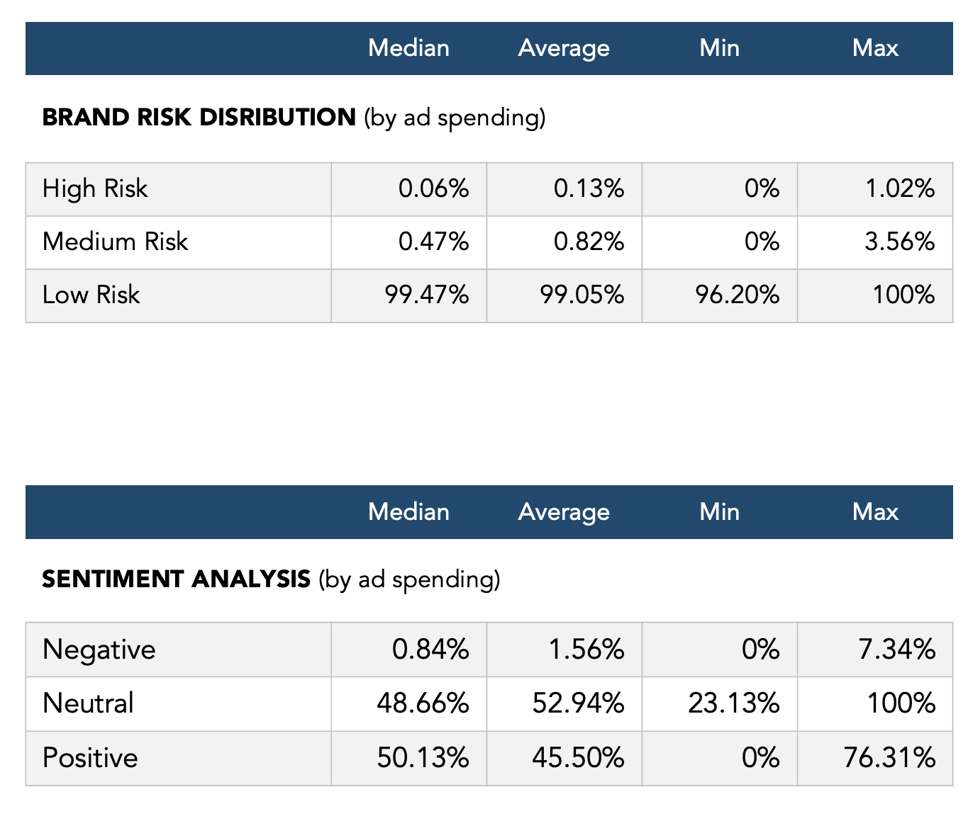Select the Medium Risk row label

click(115, 241)
